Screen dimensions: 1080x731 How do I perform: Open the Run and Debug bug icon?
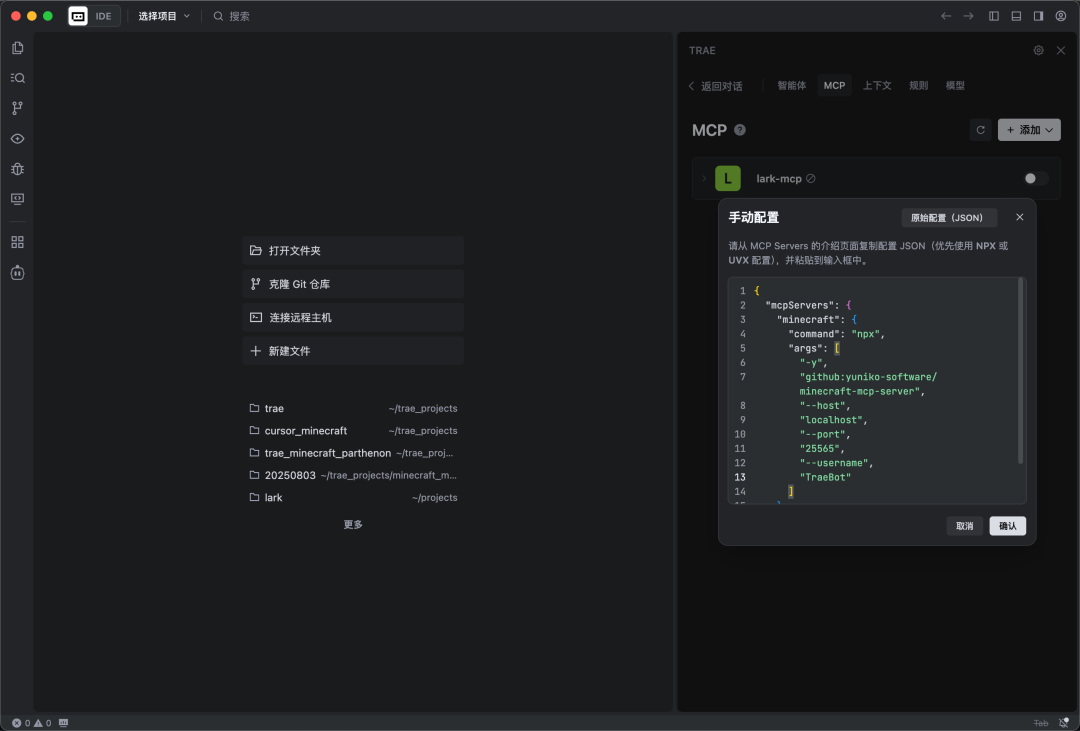pos(17,169)
